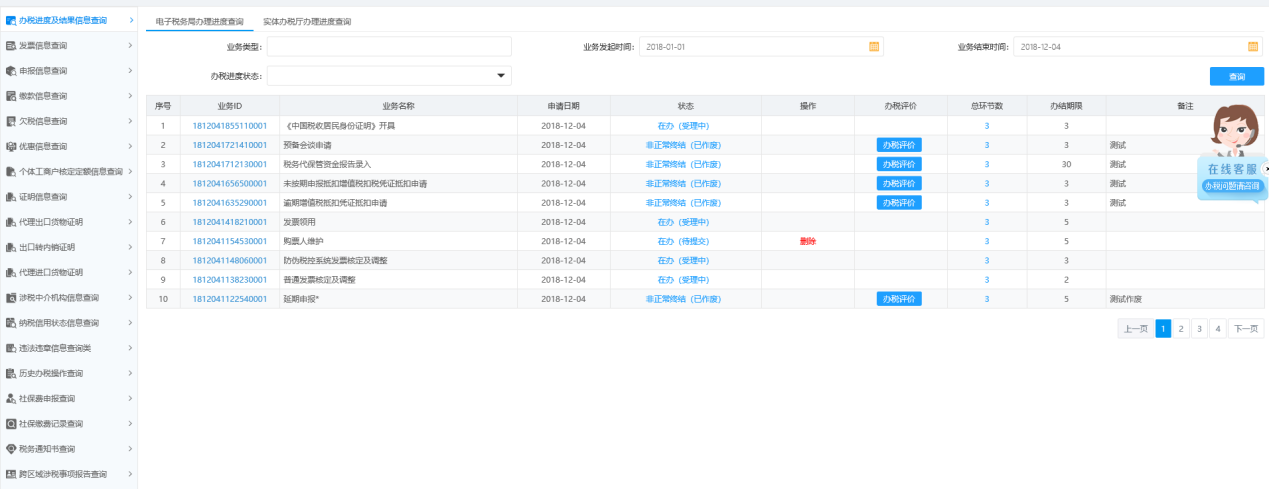The width and height of the screenshot is (1269, 489).
Task: Select the 电子税务局办理进度查询 tab
Action: click(200, 21)
